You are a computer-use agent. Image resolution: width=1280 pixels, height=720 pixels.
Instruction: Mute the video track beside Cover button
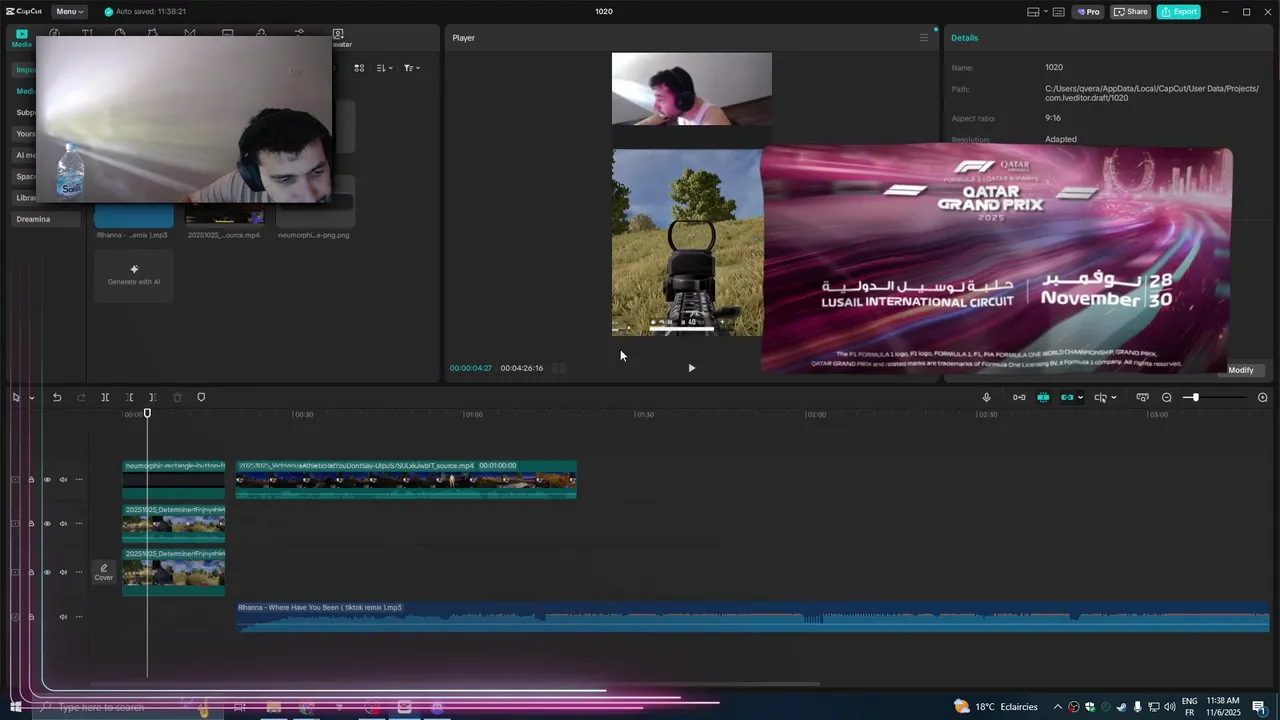63,573
